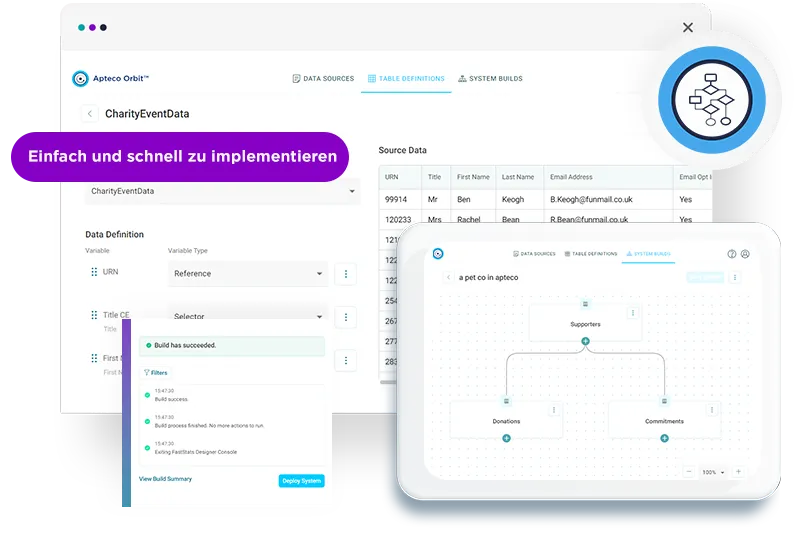Viewport: 800px width, 541px height.
Task: Open the Reference variable type dropdown
Action: click(248, 274)
